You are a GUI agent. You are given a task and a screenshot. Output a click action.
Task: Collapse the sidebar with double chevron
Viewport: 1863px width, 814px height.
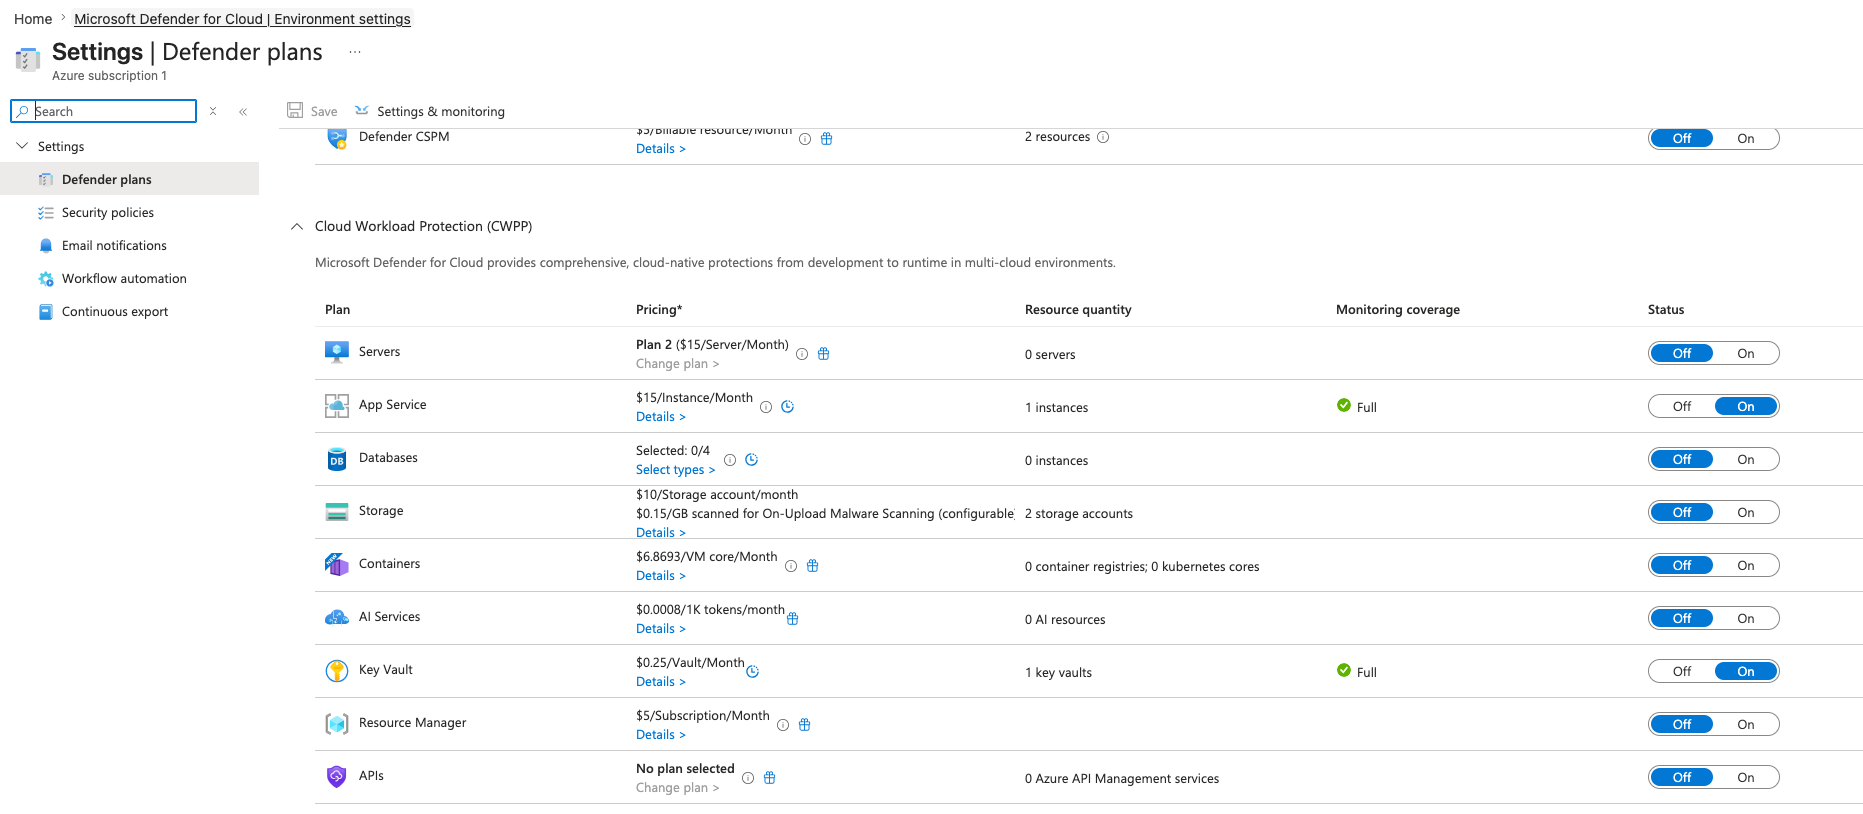pyautogui.click(x=243, y=111)
